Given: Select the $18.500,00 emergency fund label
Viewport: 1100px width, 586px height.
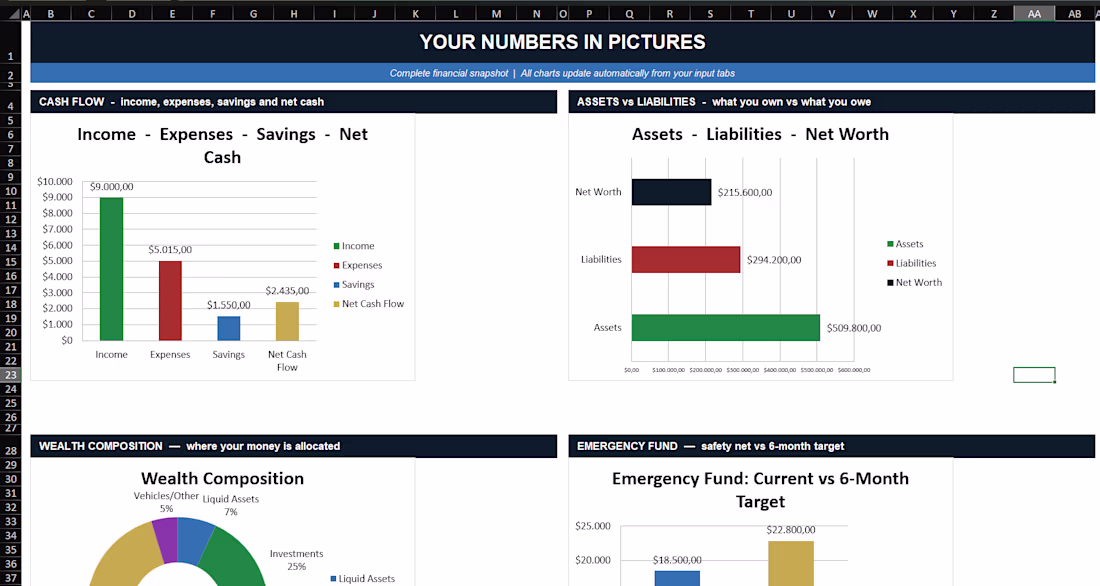Looking at the screenshot, I should point(677,560).
